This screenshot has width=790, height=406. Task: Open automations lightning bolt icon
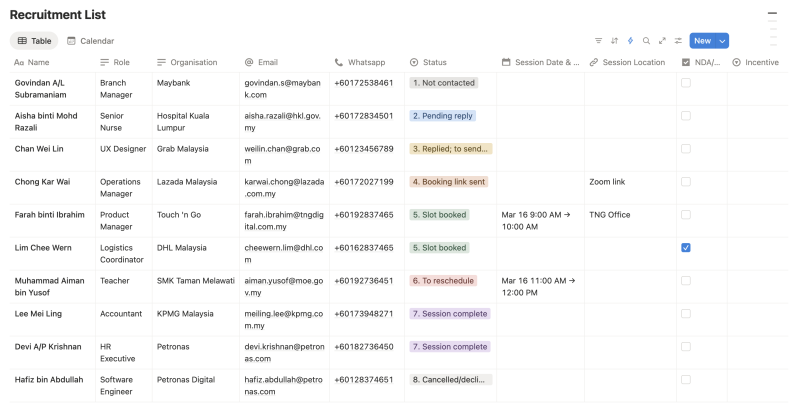[x=630, y=41]
